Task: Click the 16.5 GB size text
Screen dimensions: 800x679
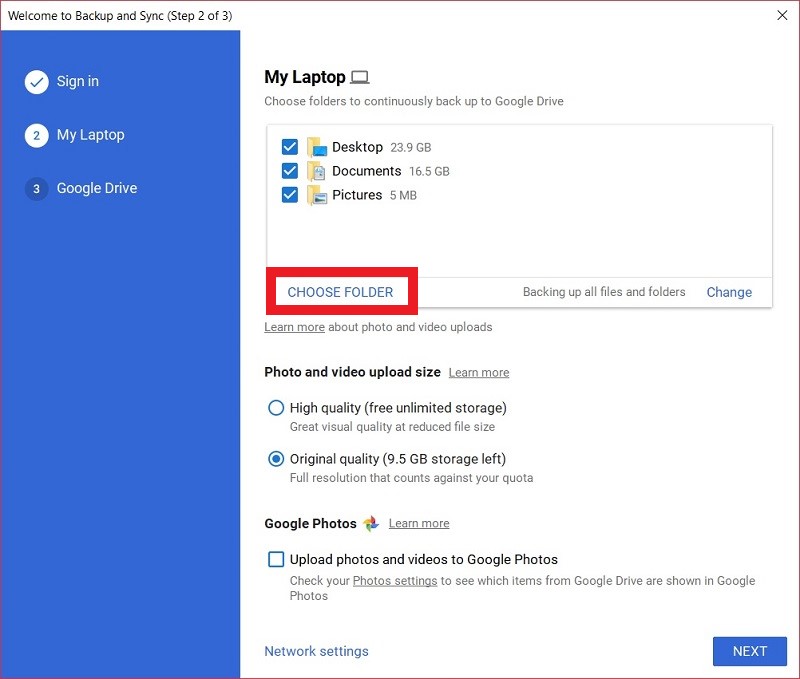Action: pos(429,171)
